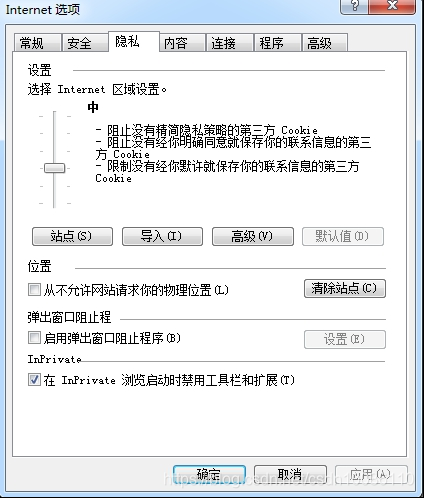This screenshot has height=498, width=424.
Task: Uncheck the InPrivate toolbar disable checkbox
Action: (x=34, y=380)
